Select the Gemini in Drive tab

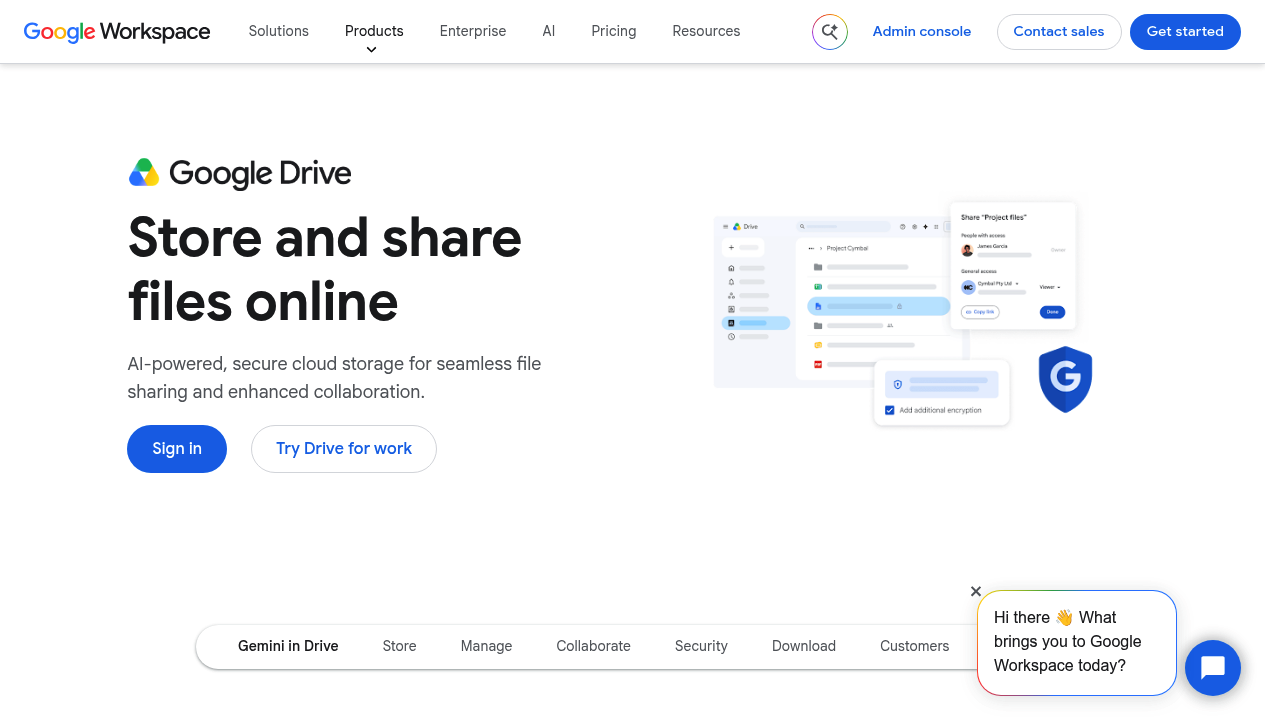click(288, 646)
